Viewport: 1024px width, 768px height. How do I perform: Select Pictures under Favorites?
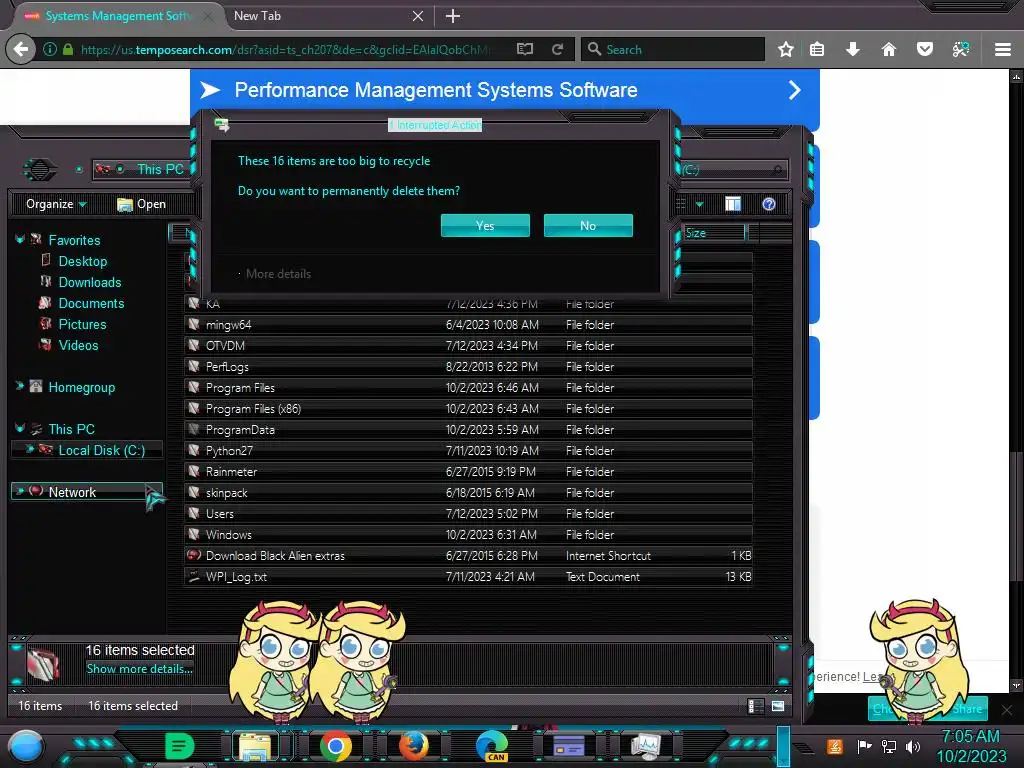82,324
